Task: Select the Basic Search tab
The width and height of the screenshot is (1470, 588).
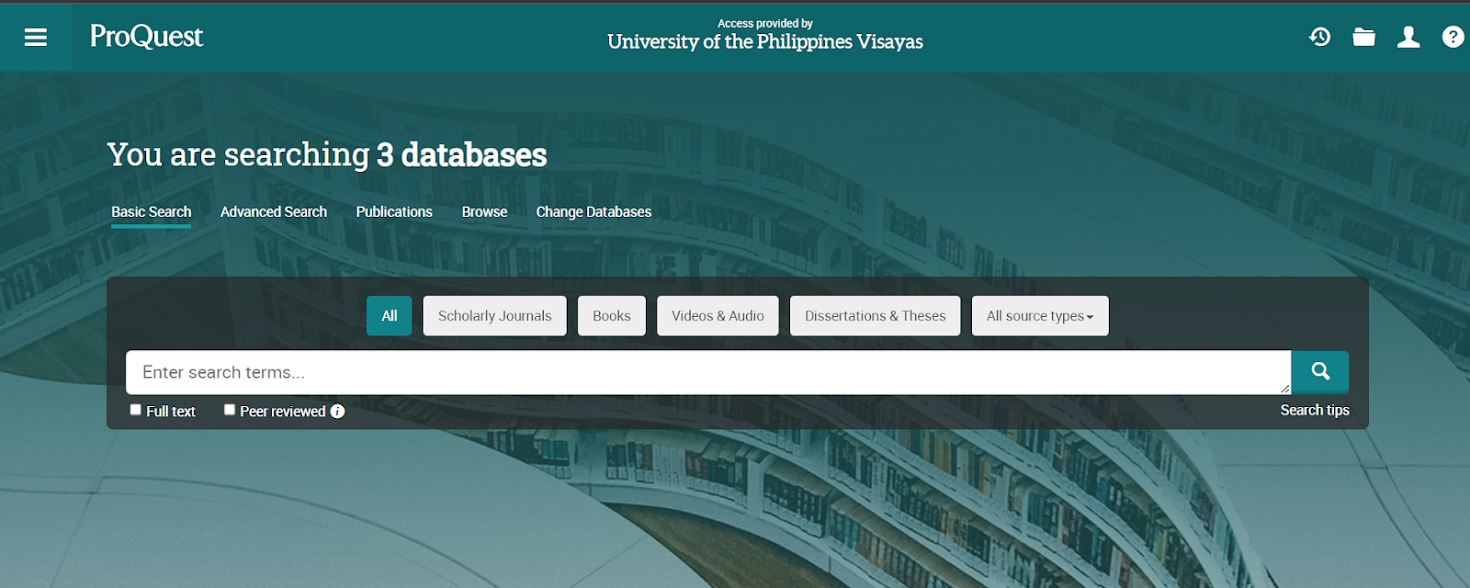Action: tap(151, 212)
